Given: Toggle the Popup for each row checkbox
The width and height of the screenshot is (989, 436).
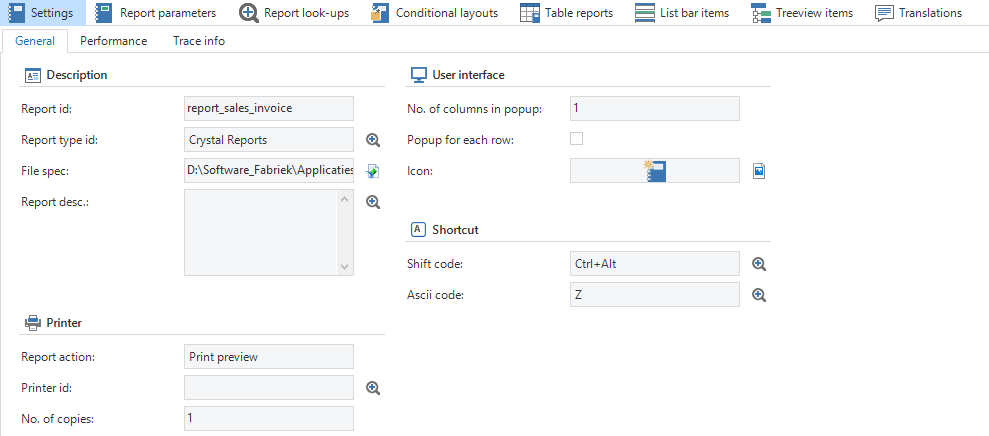Looking at the screenshot, I should click(x=576, y=139).
